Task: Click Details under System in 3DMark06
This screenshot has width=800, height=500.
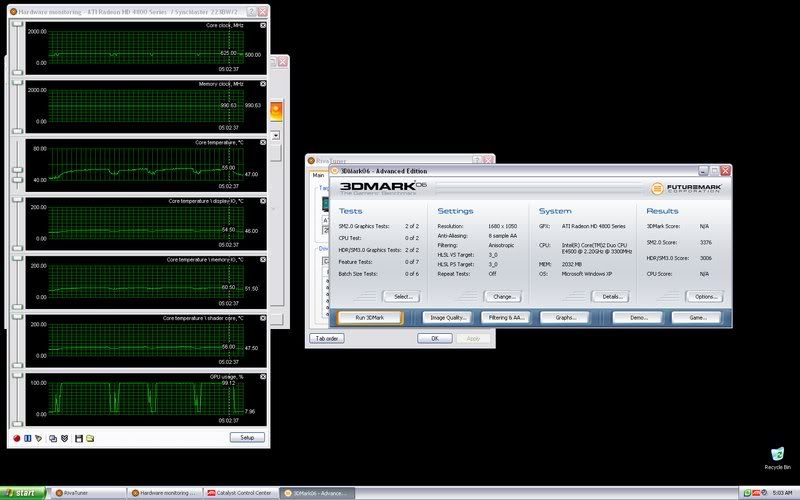Action: point(610,296)
